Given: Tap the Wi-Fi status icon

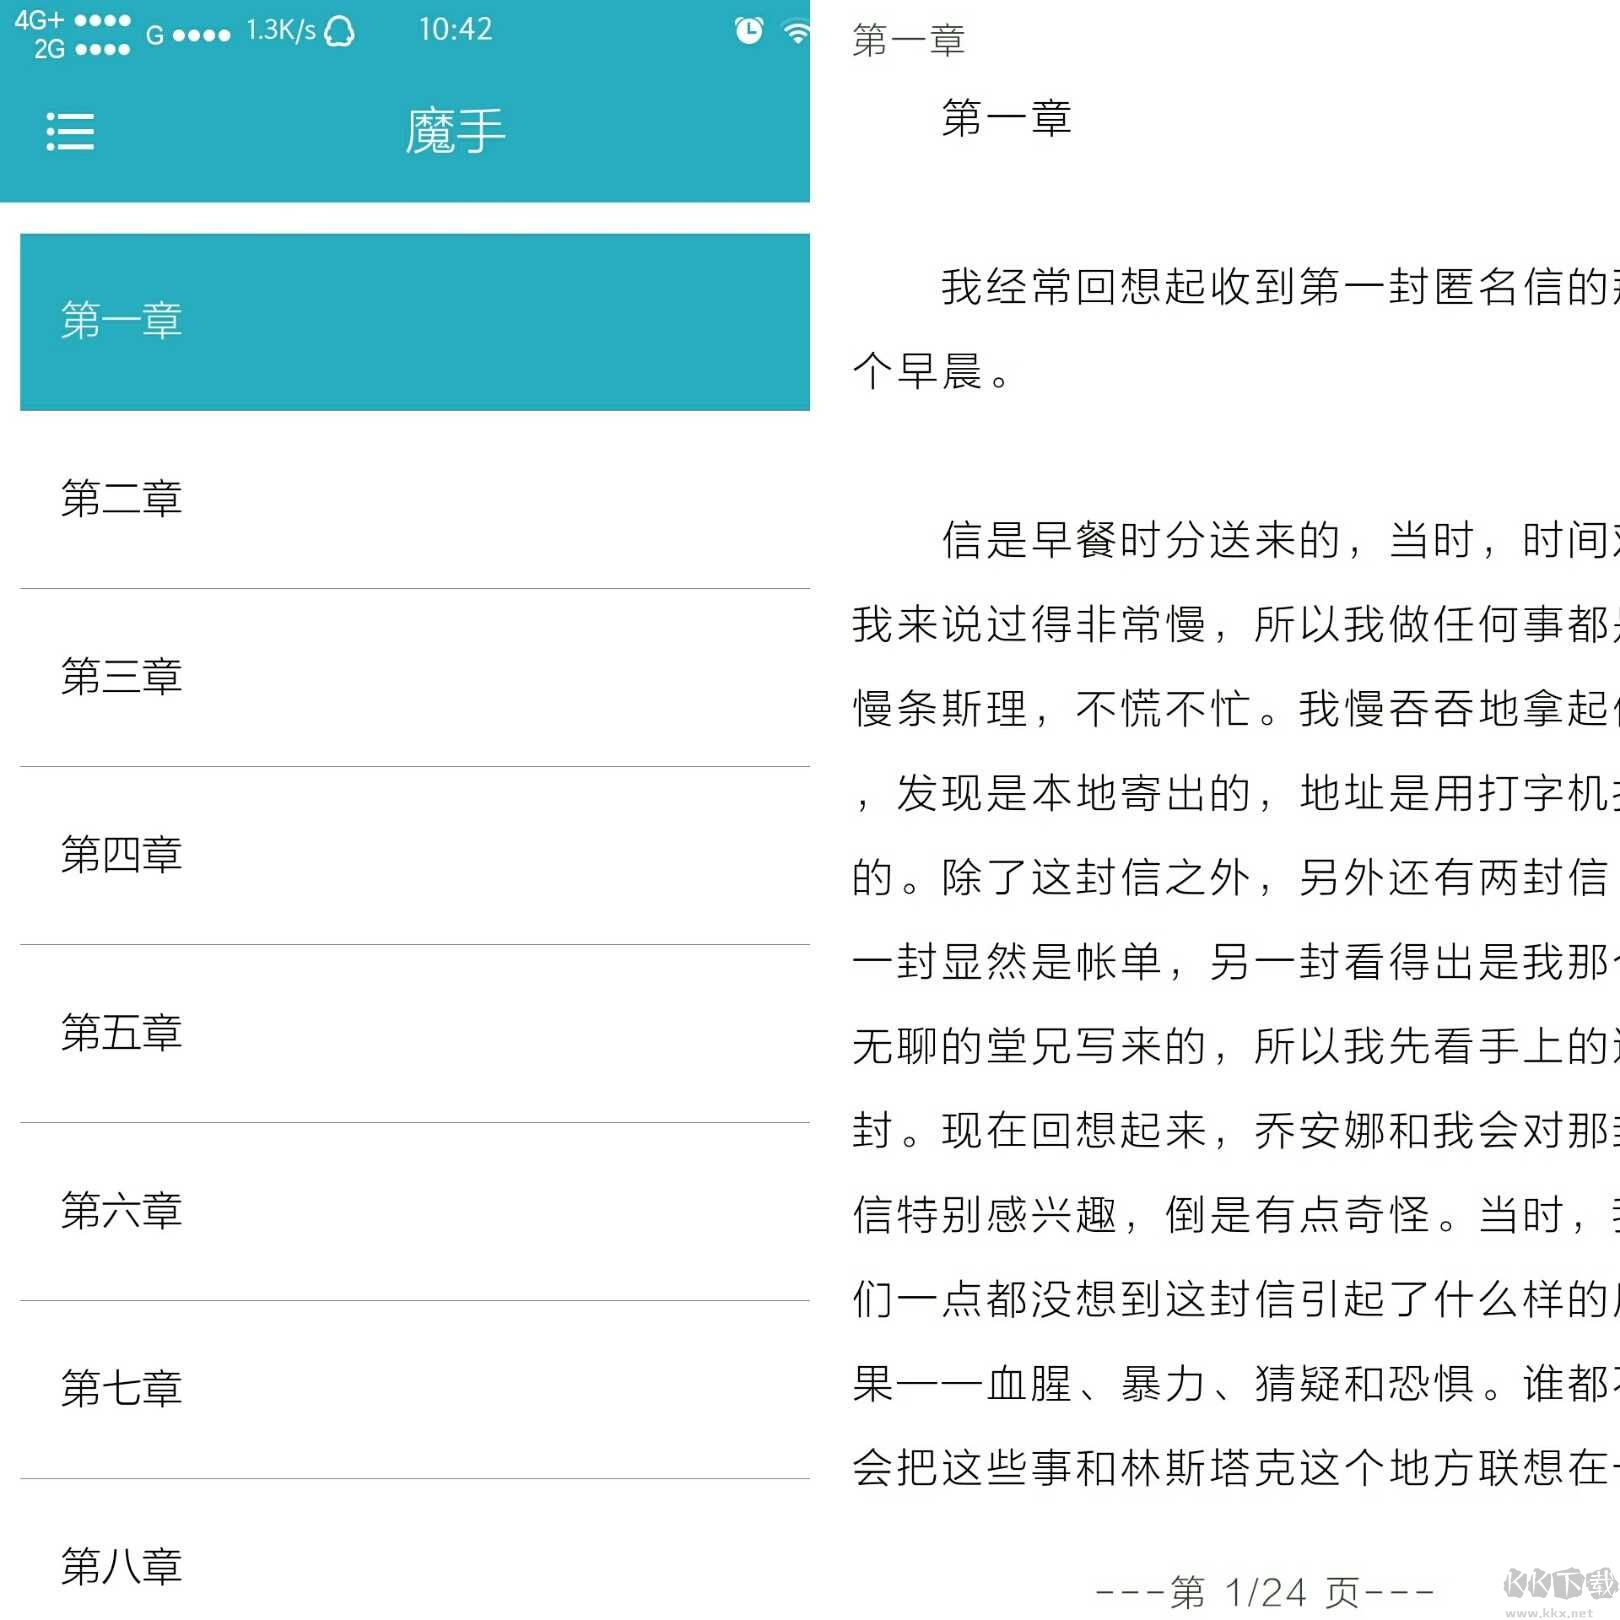Looking at the screenshot, I should [797, 29].
